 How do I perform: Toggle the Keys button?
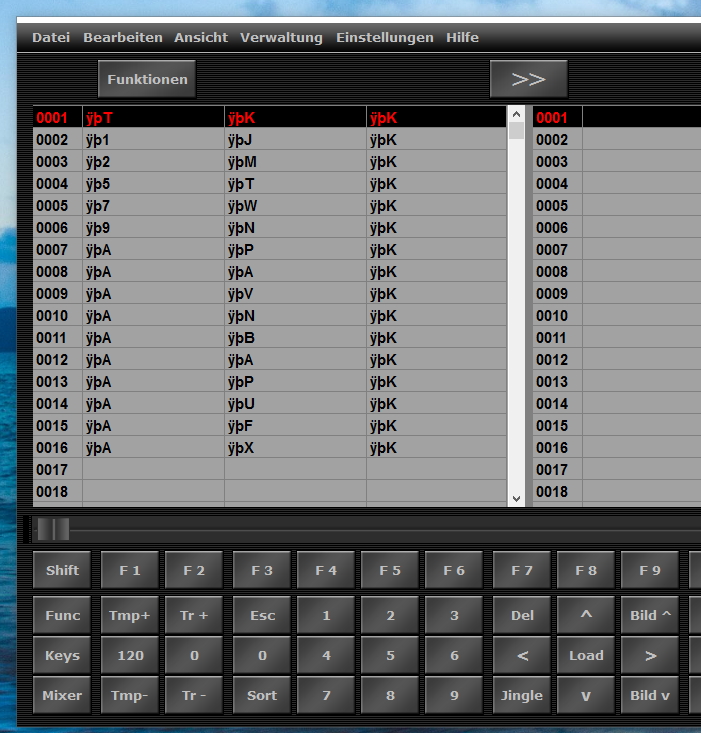62,655
